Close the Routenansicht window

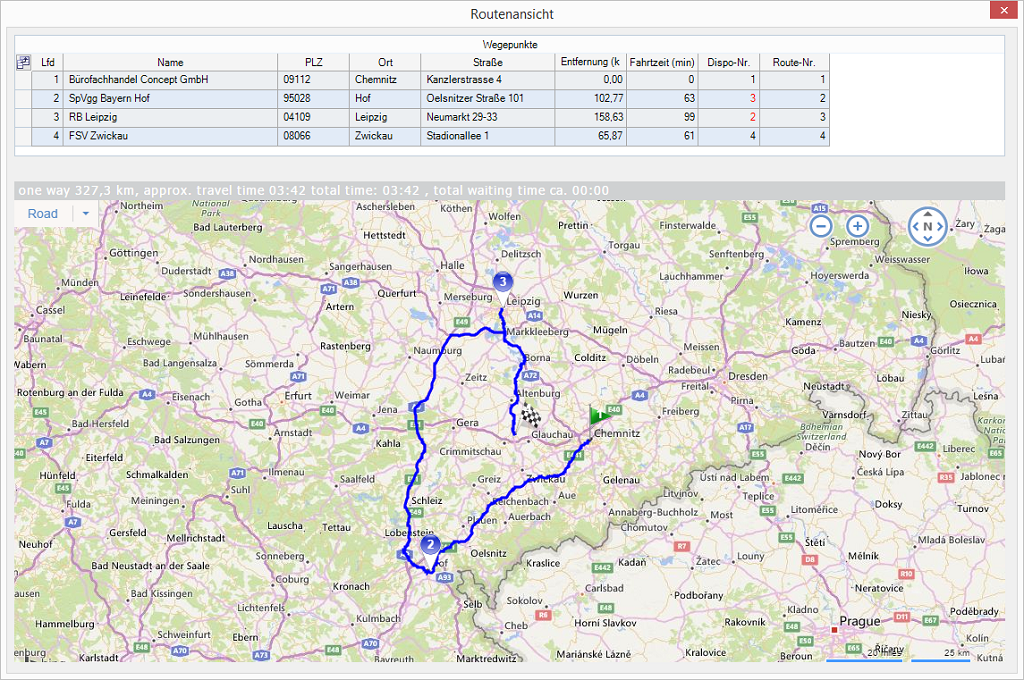pyautogui.click(x=1002, y=11)
